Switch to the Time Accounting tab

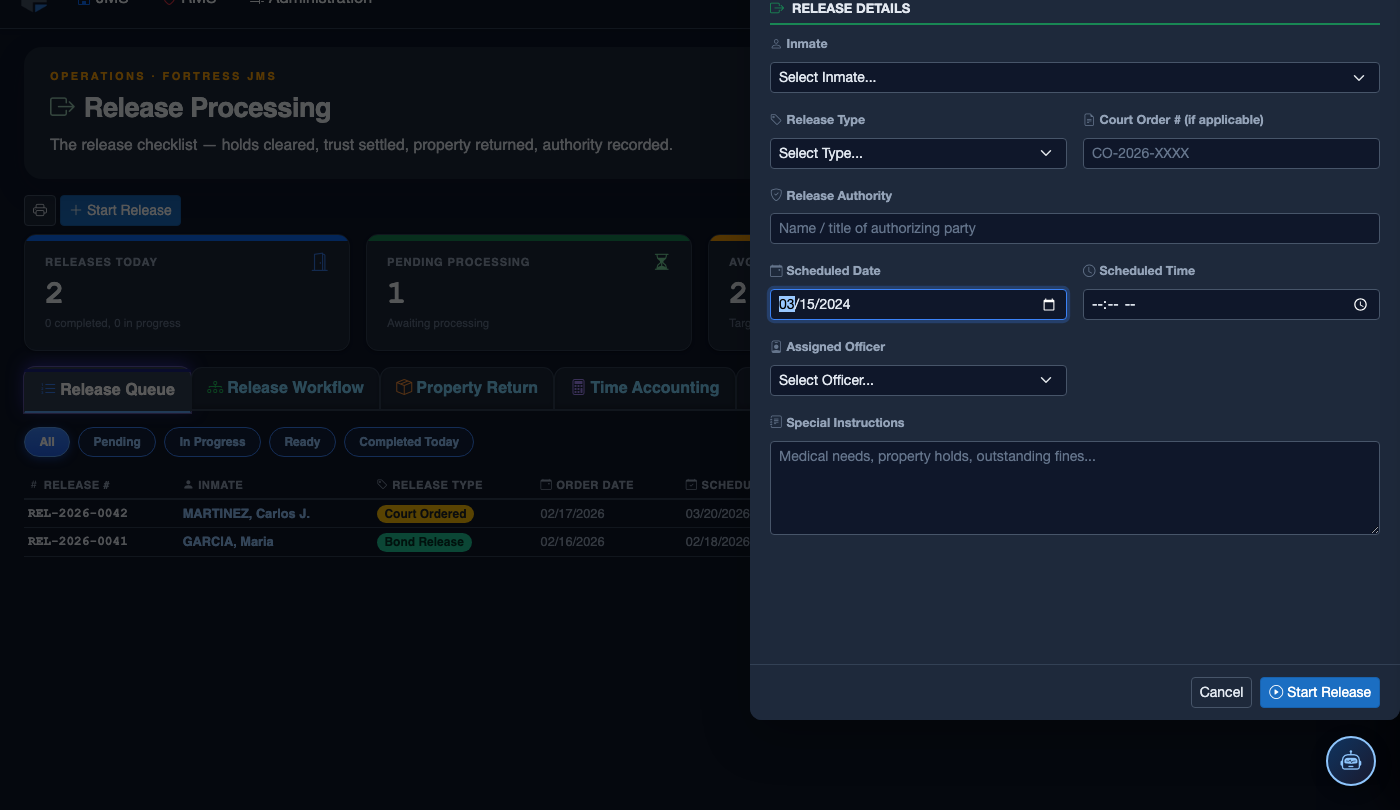(645, 388)
